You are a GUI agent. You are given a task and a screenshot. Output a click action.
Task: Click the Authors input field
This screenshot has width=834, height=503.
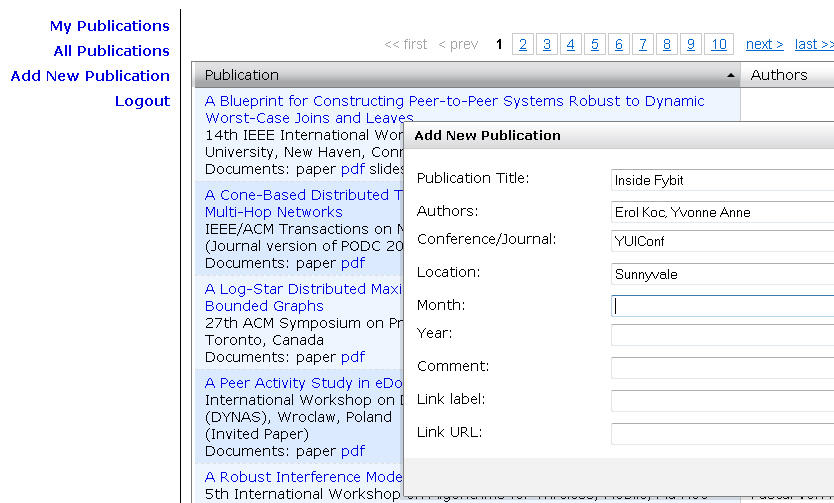(722, 212)
